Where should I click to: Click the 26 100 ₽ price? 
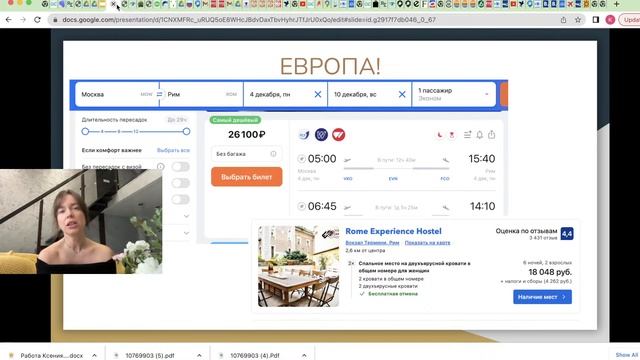coord(247,134)
